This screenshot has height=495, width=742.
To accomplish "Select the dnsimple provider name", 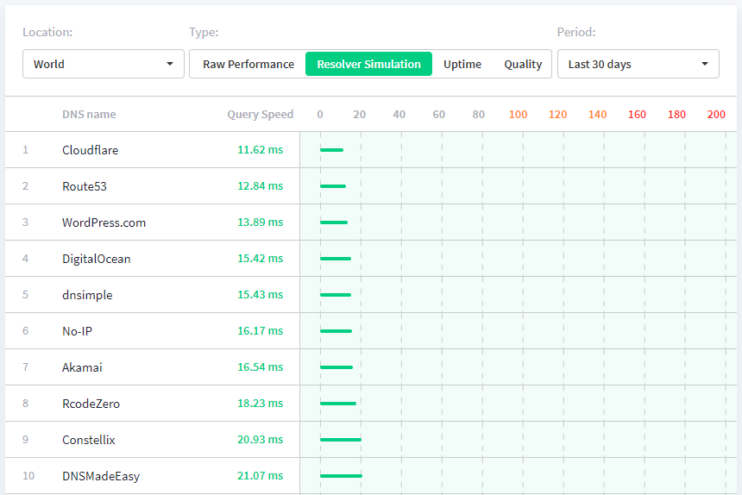I will point(88,295).
